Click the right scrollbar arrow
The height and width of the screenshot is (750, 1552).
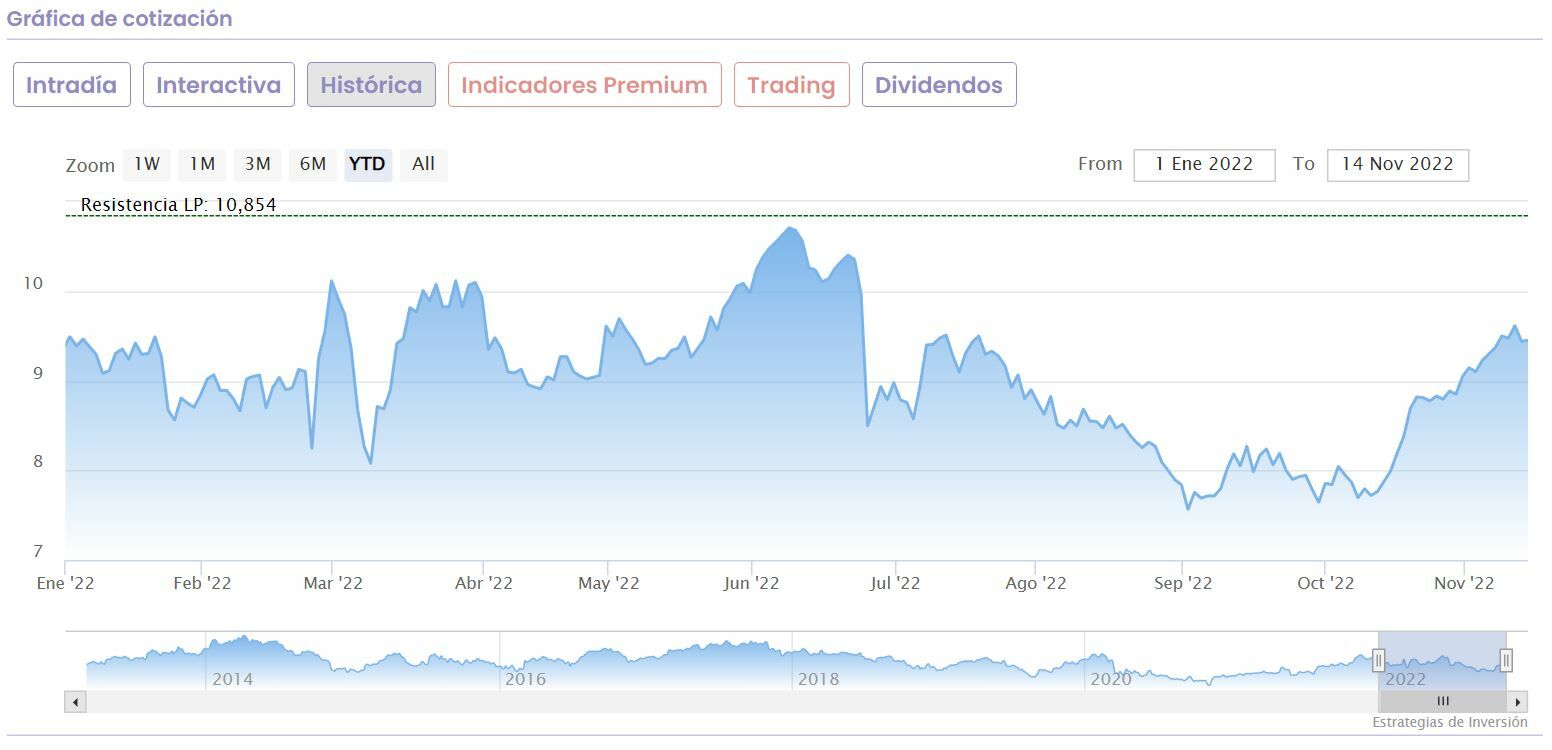coord(1518,702)
